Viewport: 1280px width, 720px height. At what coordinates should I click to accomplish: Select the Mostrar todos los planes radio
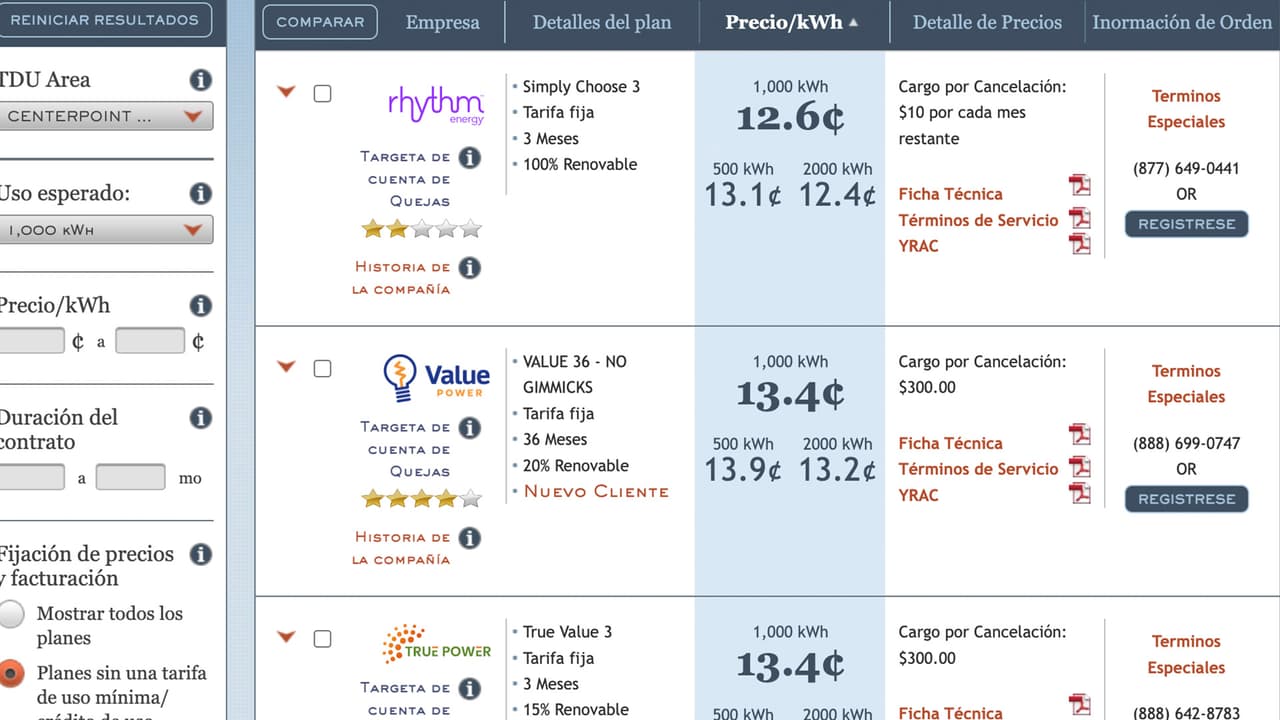11,614
